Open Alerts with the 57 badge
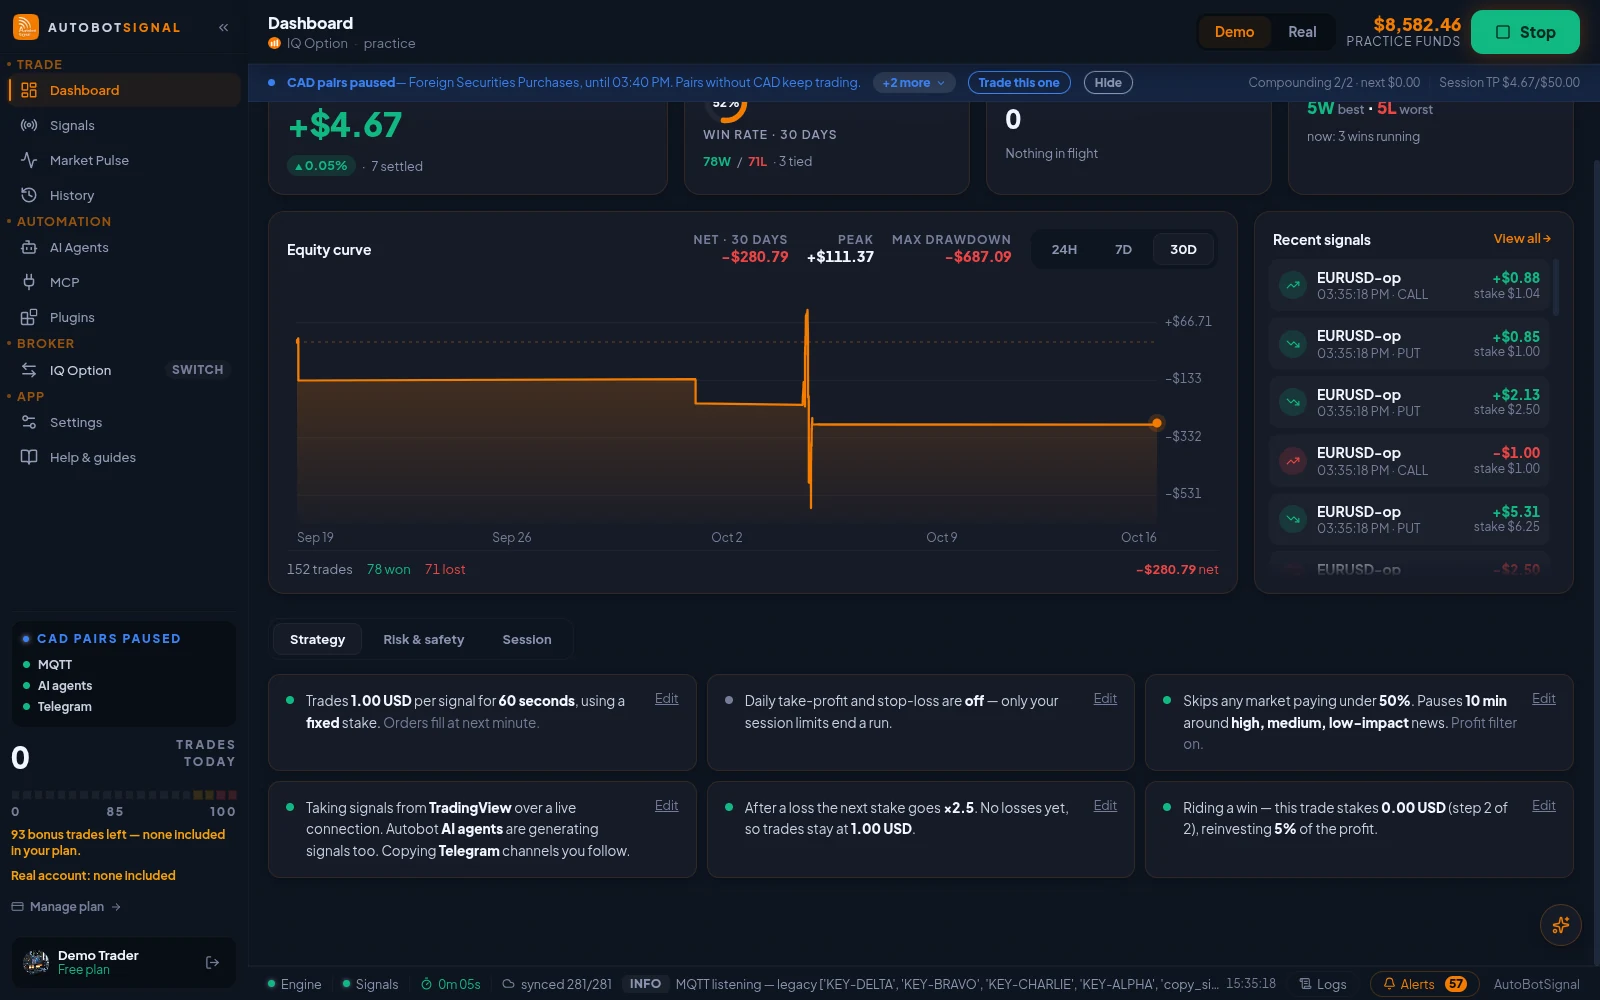The height and width of the screenshot is (1000, 1600). pos(1425,984)
